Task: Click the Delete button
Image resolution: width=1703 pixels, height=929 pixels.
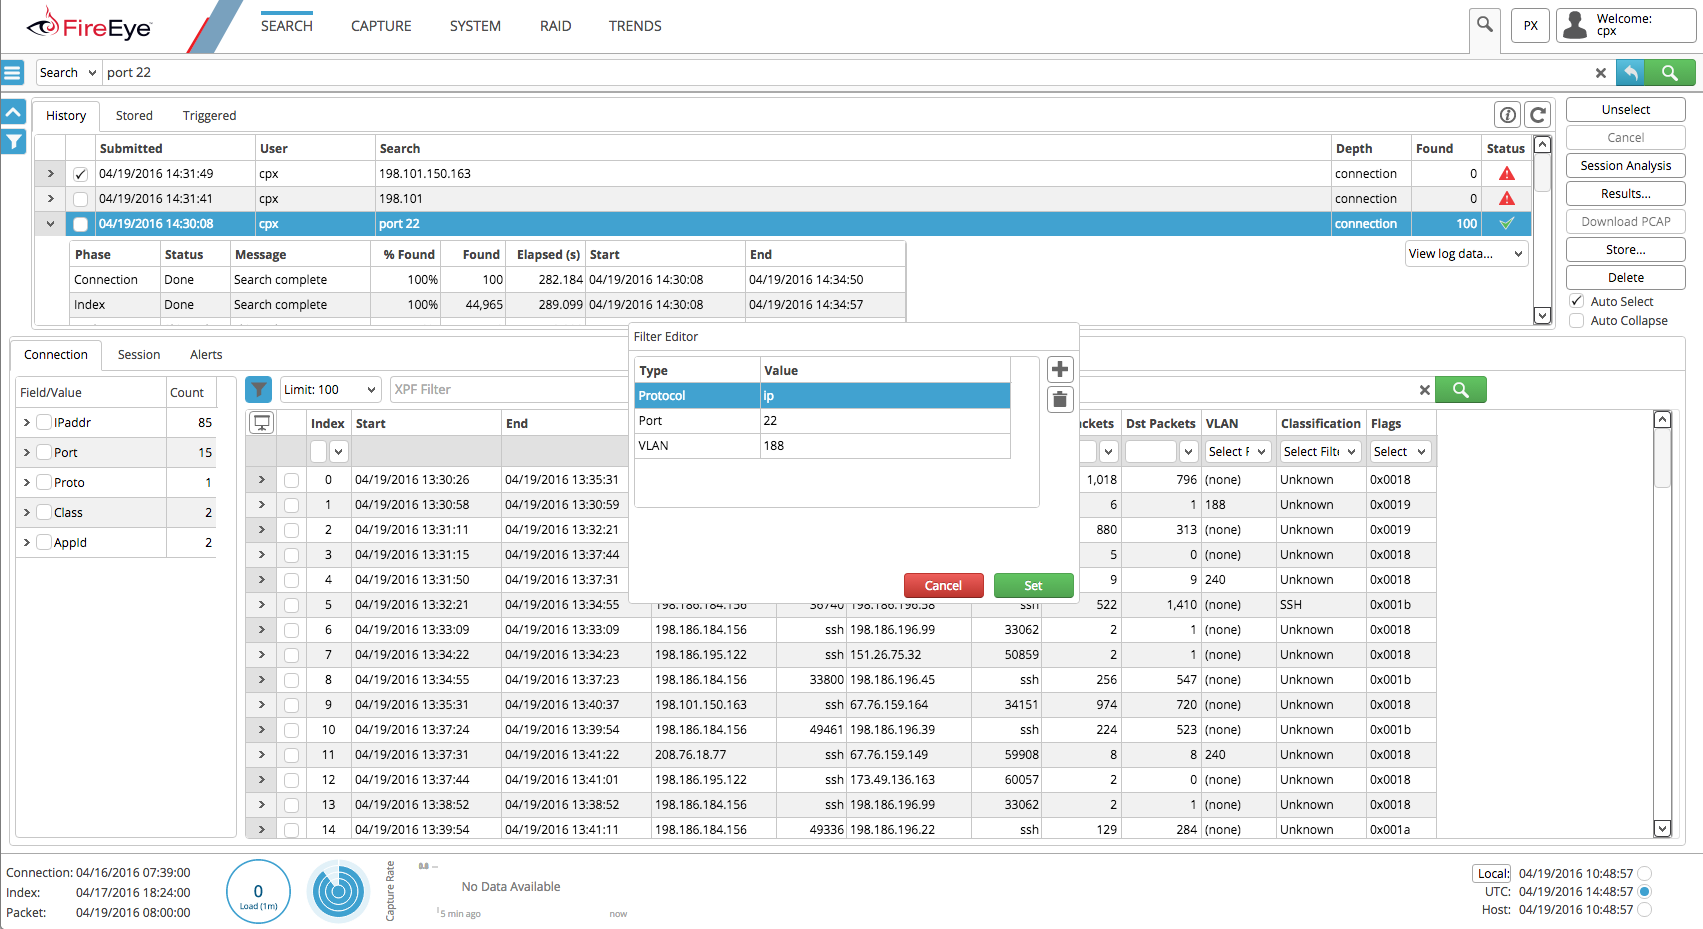Action: [x=1626, y=278]
